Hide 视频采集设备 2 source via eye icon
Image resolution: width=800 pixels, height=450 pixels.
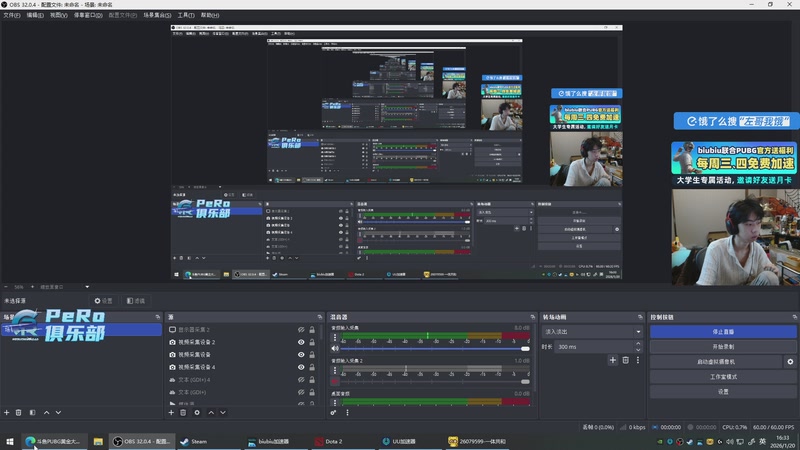pos(301,342)
